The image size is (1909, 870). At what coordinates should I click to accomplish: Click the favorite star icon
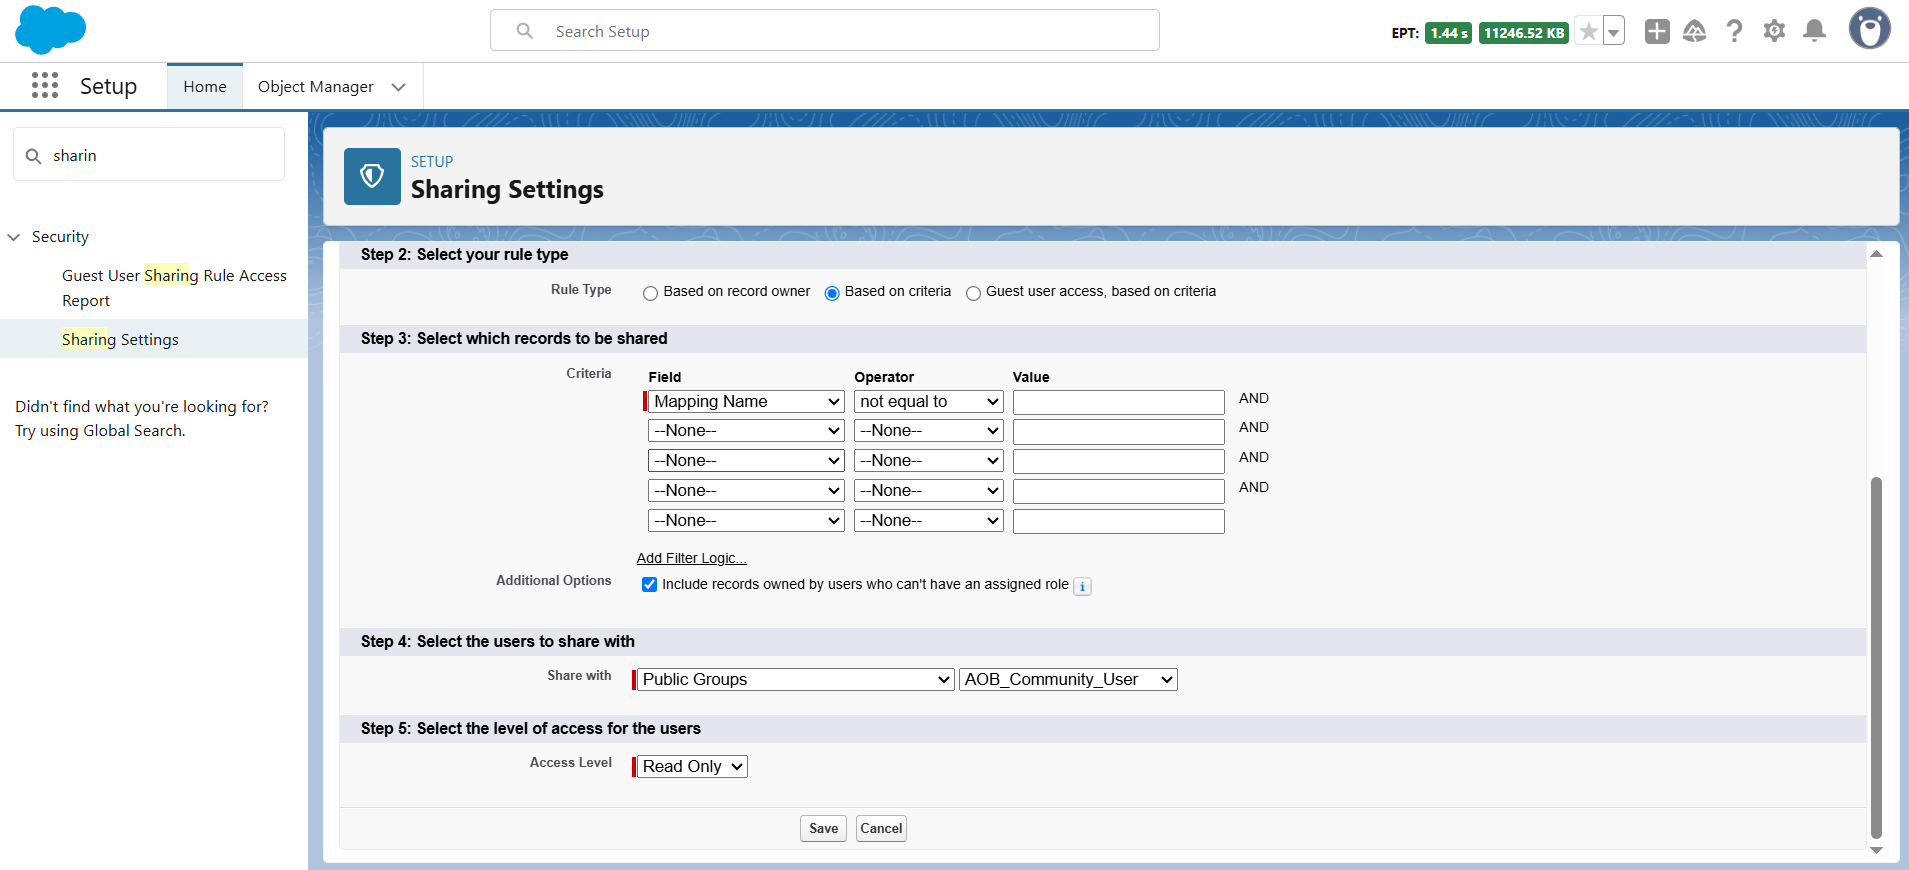coord(1588,32)
